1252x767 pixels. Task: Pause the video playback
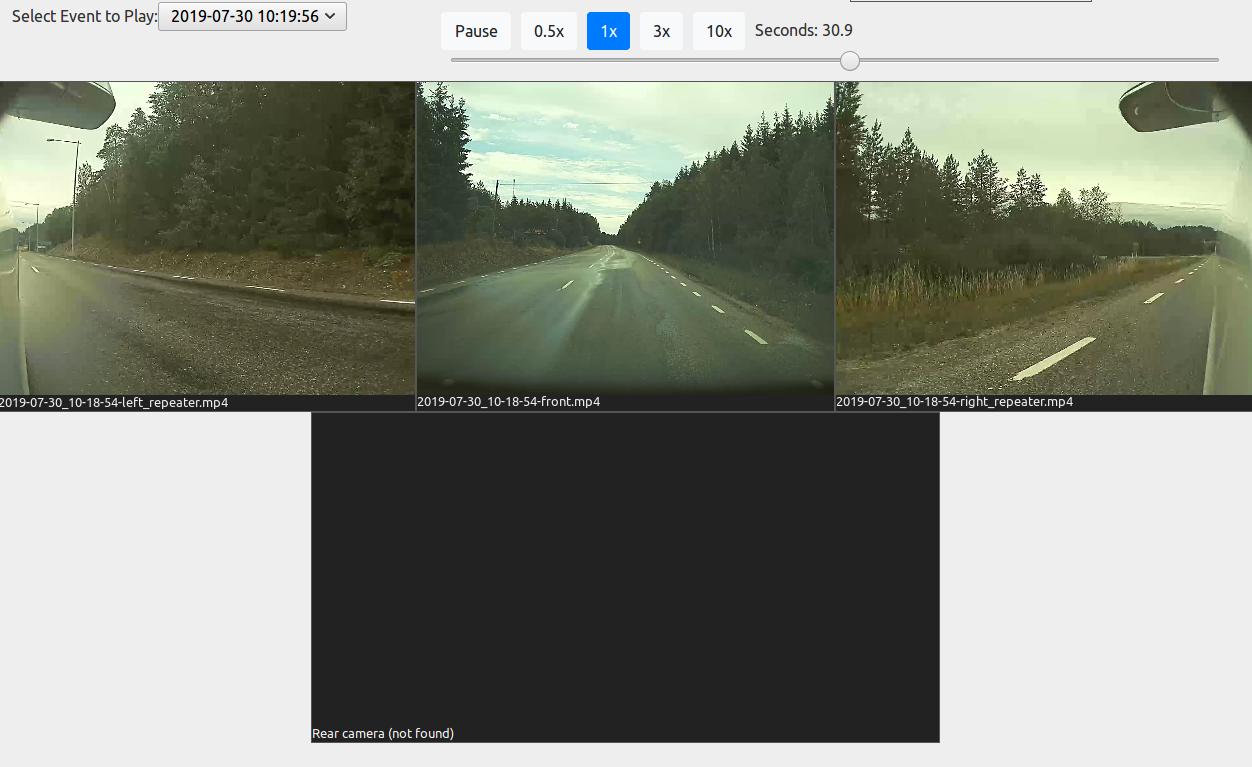tap(476, 31)
